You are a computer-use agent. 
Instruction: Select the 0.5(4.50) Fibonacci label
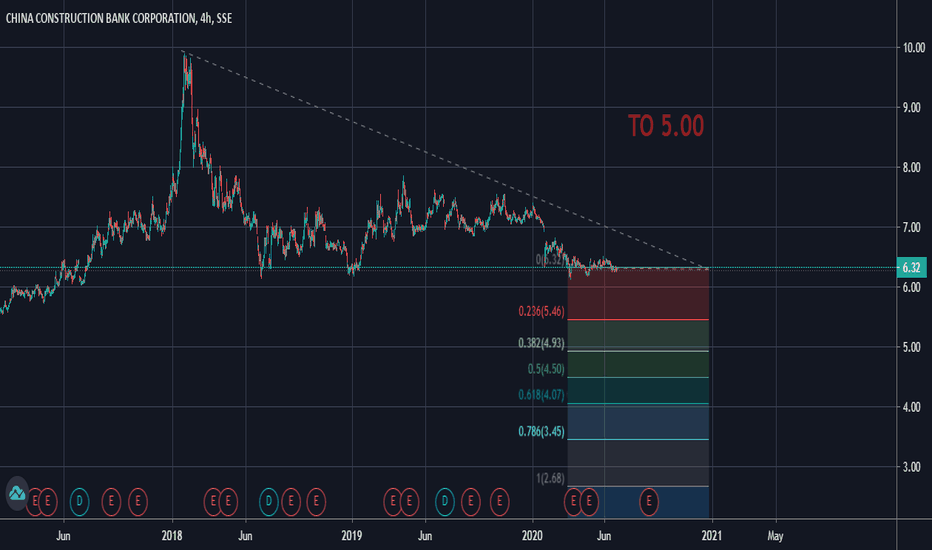(546, 369)
